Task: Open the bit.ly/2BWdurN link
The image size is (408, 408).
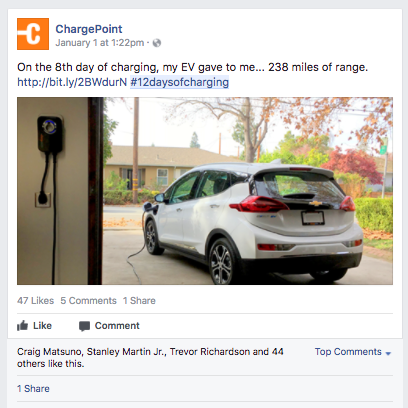Action: [x=72, y=82]
